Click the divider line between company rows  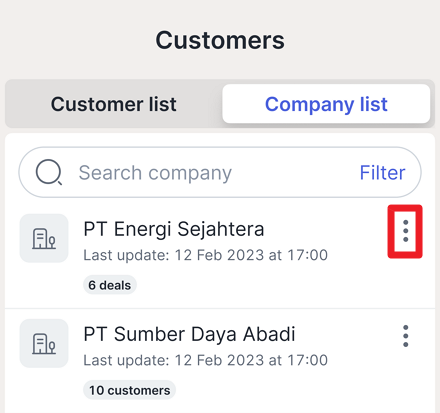pyautogui.click(x=220, y=309)
